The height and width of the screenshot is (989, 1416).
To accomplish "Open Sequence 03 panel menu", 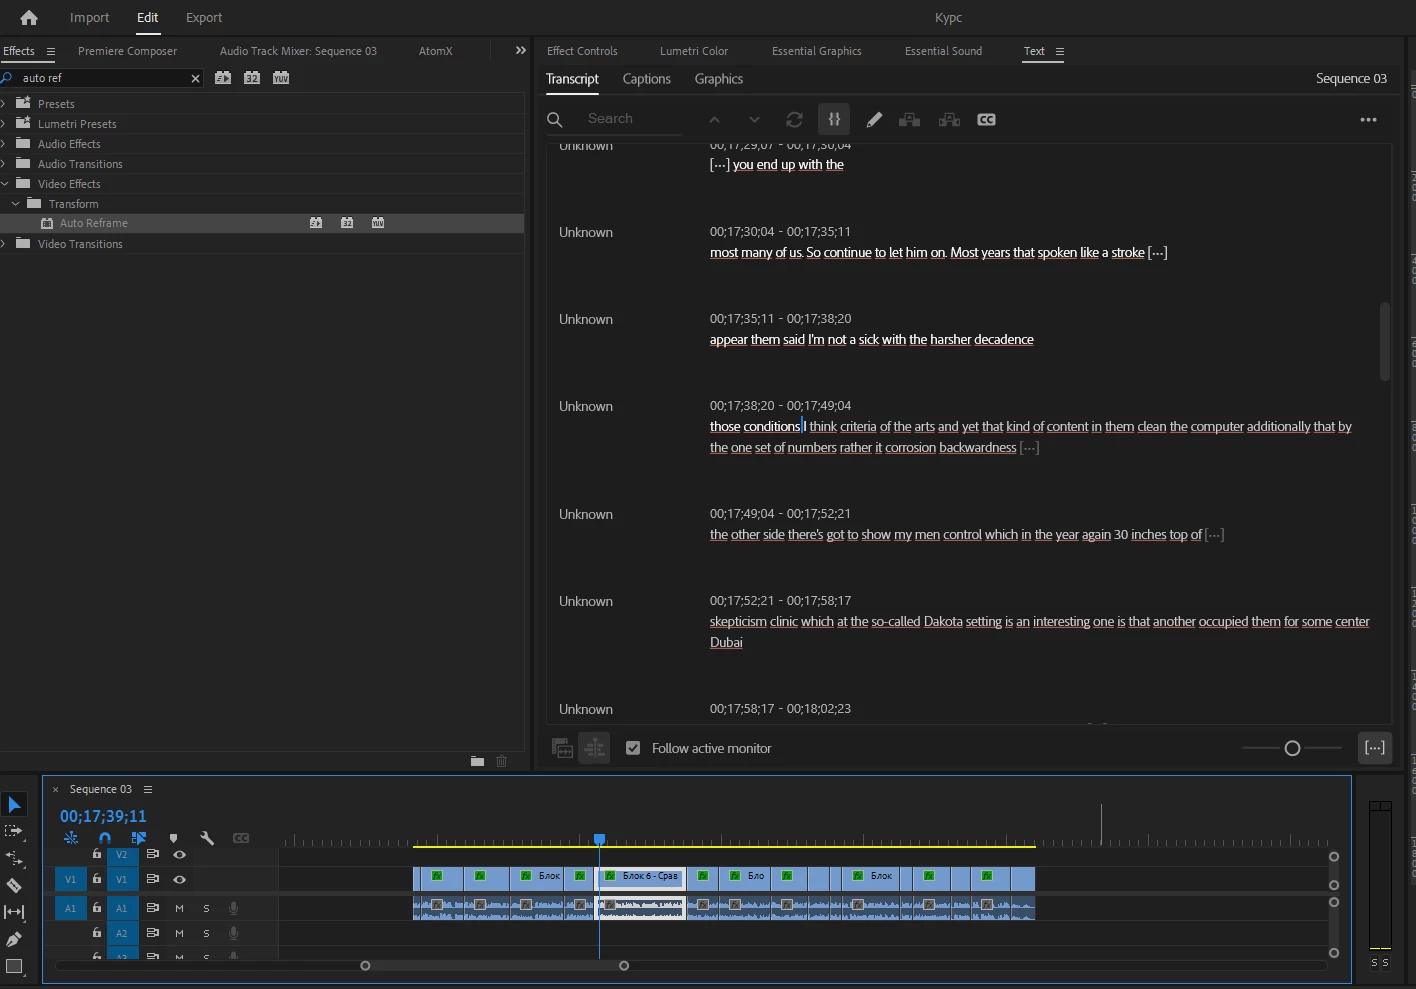I will point(148,789).
